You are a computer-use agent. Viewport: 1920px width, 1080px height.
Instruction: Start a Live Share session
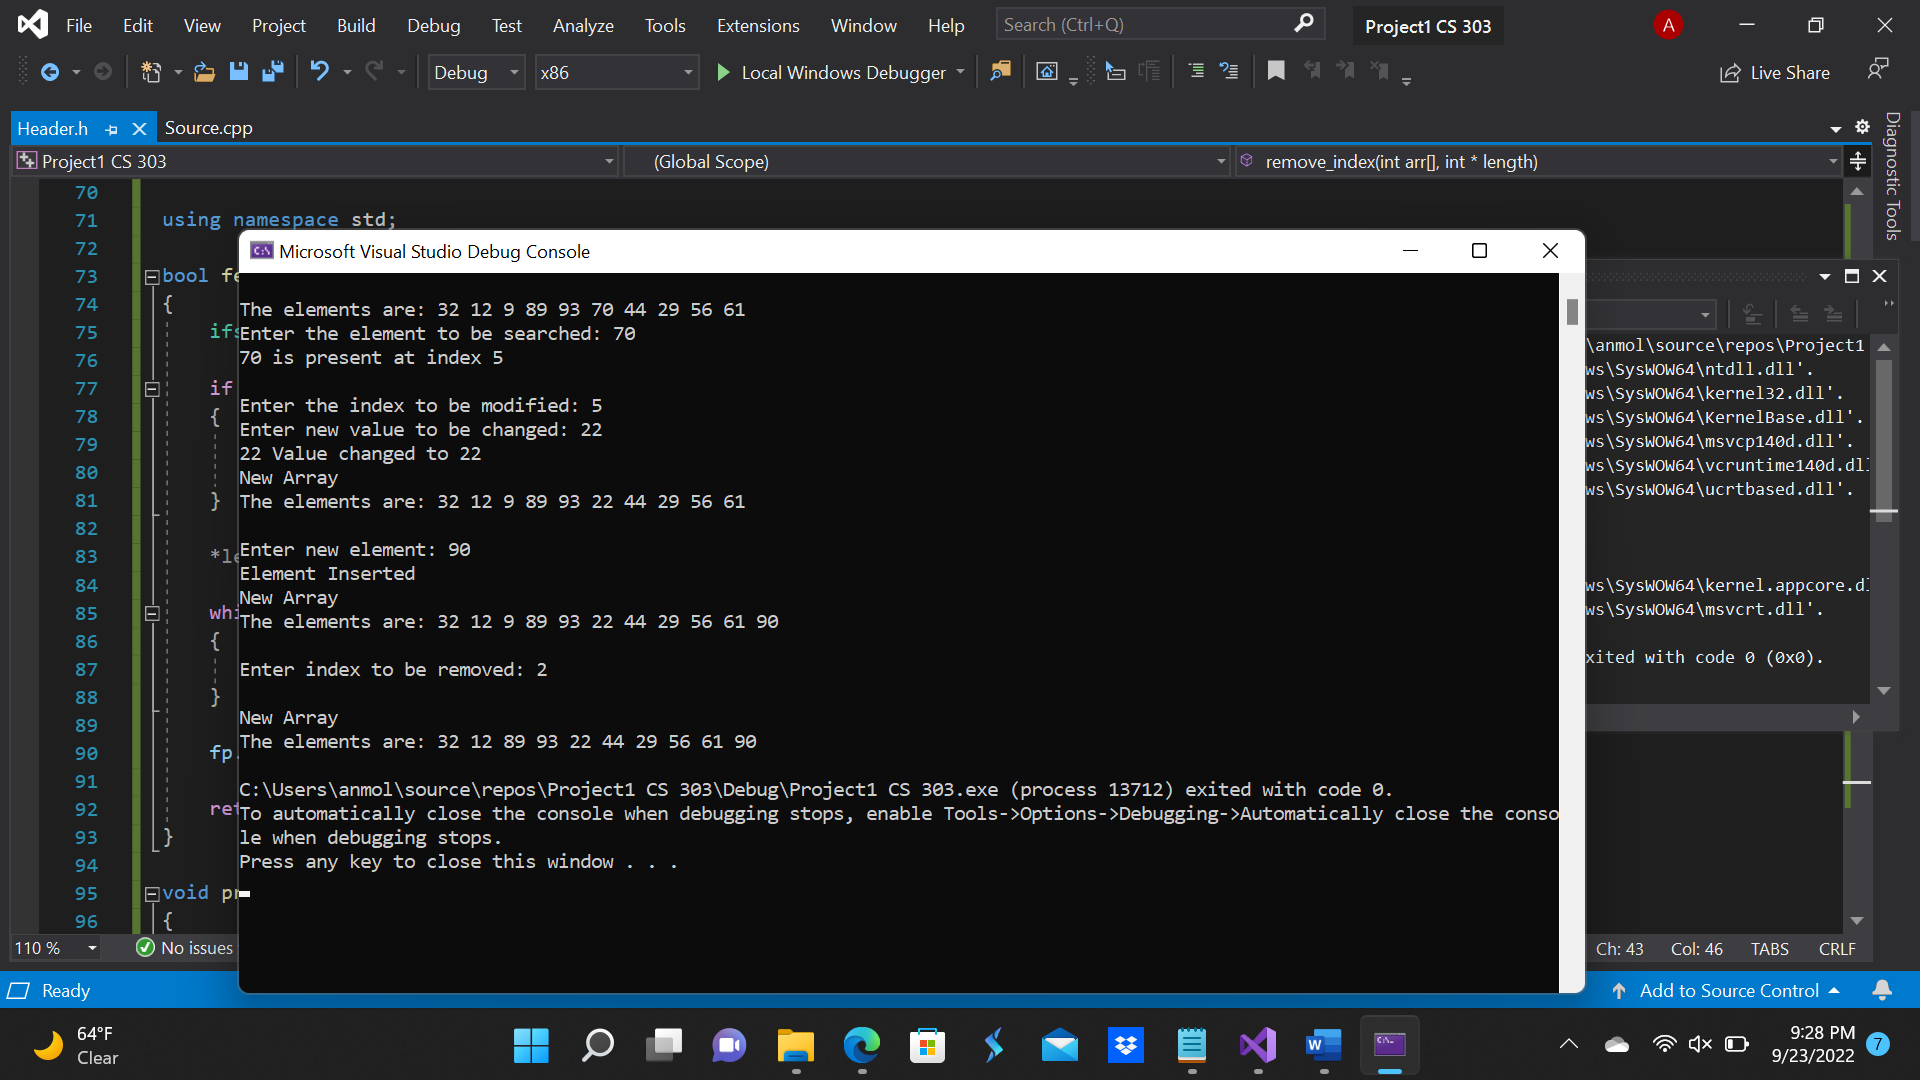pyautogui.click(x=1775, y=72)
